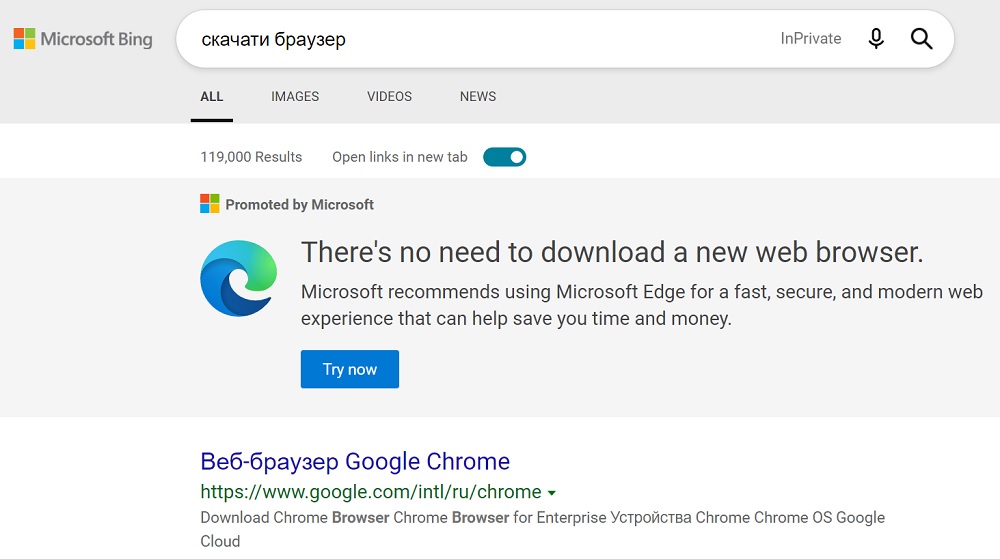Viewport: 1000px width, 559px height.
Task: Follow the https://www.google.com/intl/ru/chrome URL link
Action: tap(371, 492)
